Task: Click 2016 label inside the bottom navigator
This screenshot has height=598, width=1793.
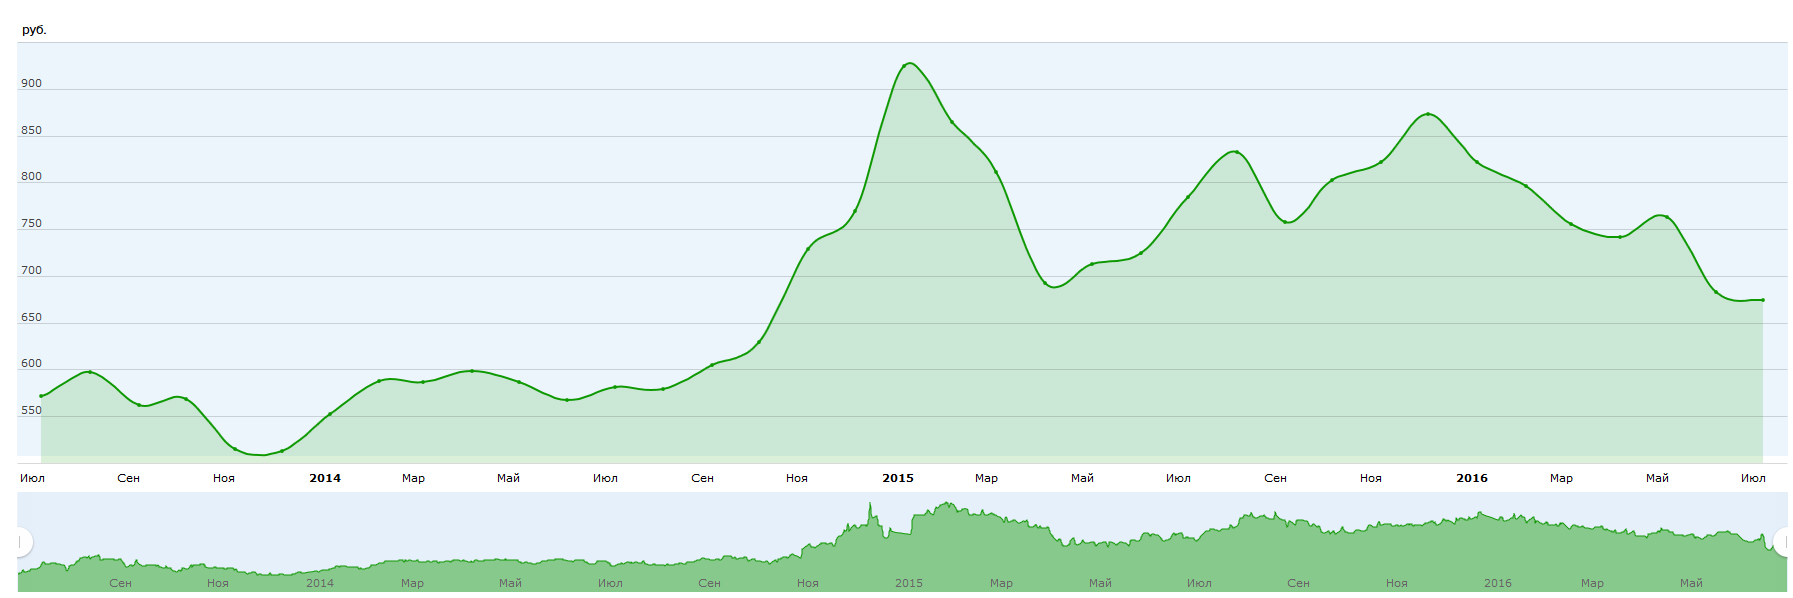Action: (x=1497, y=583)
